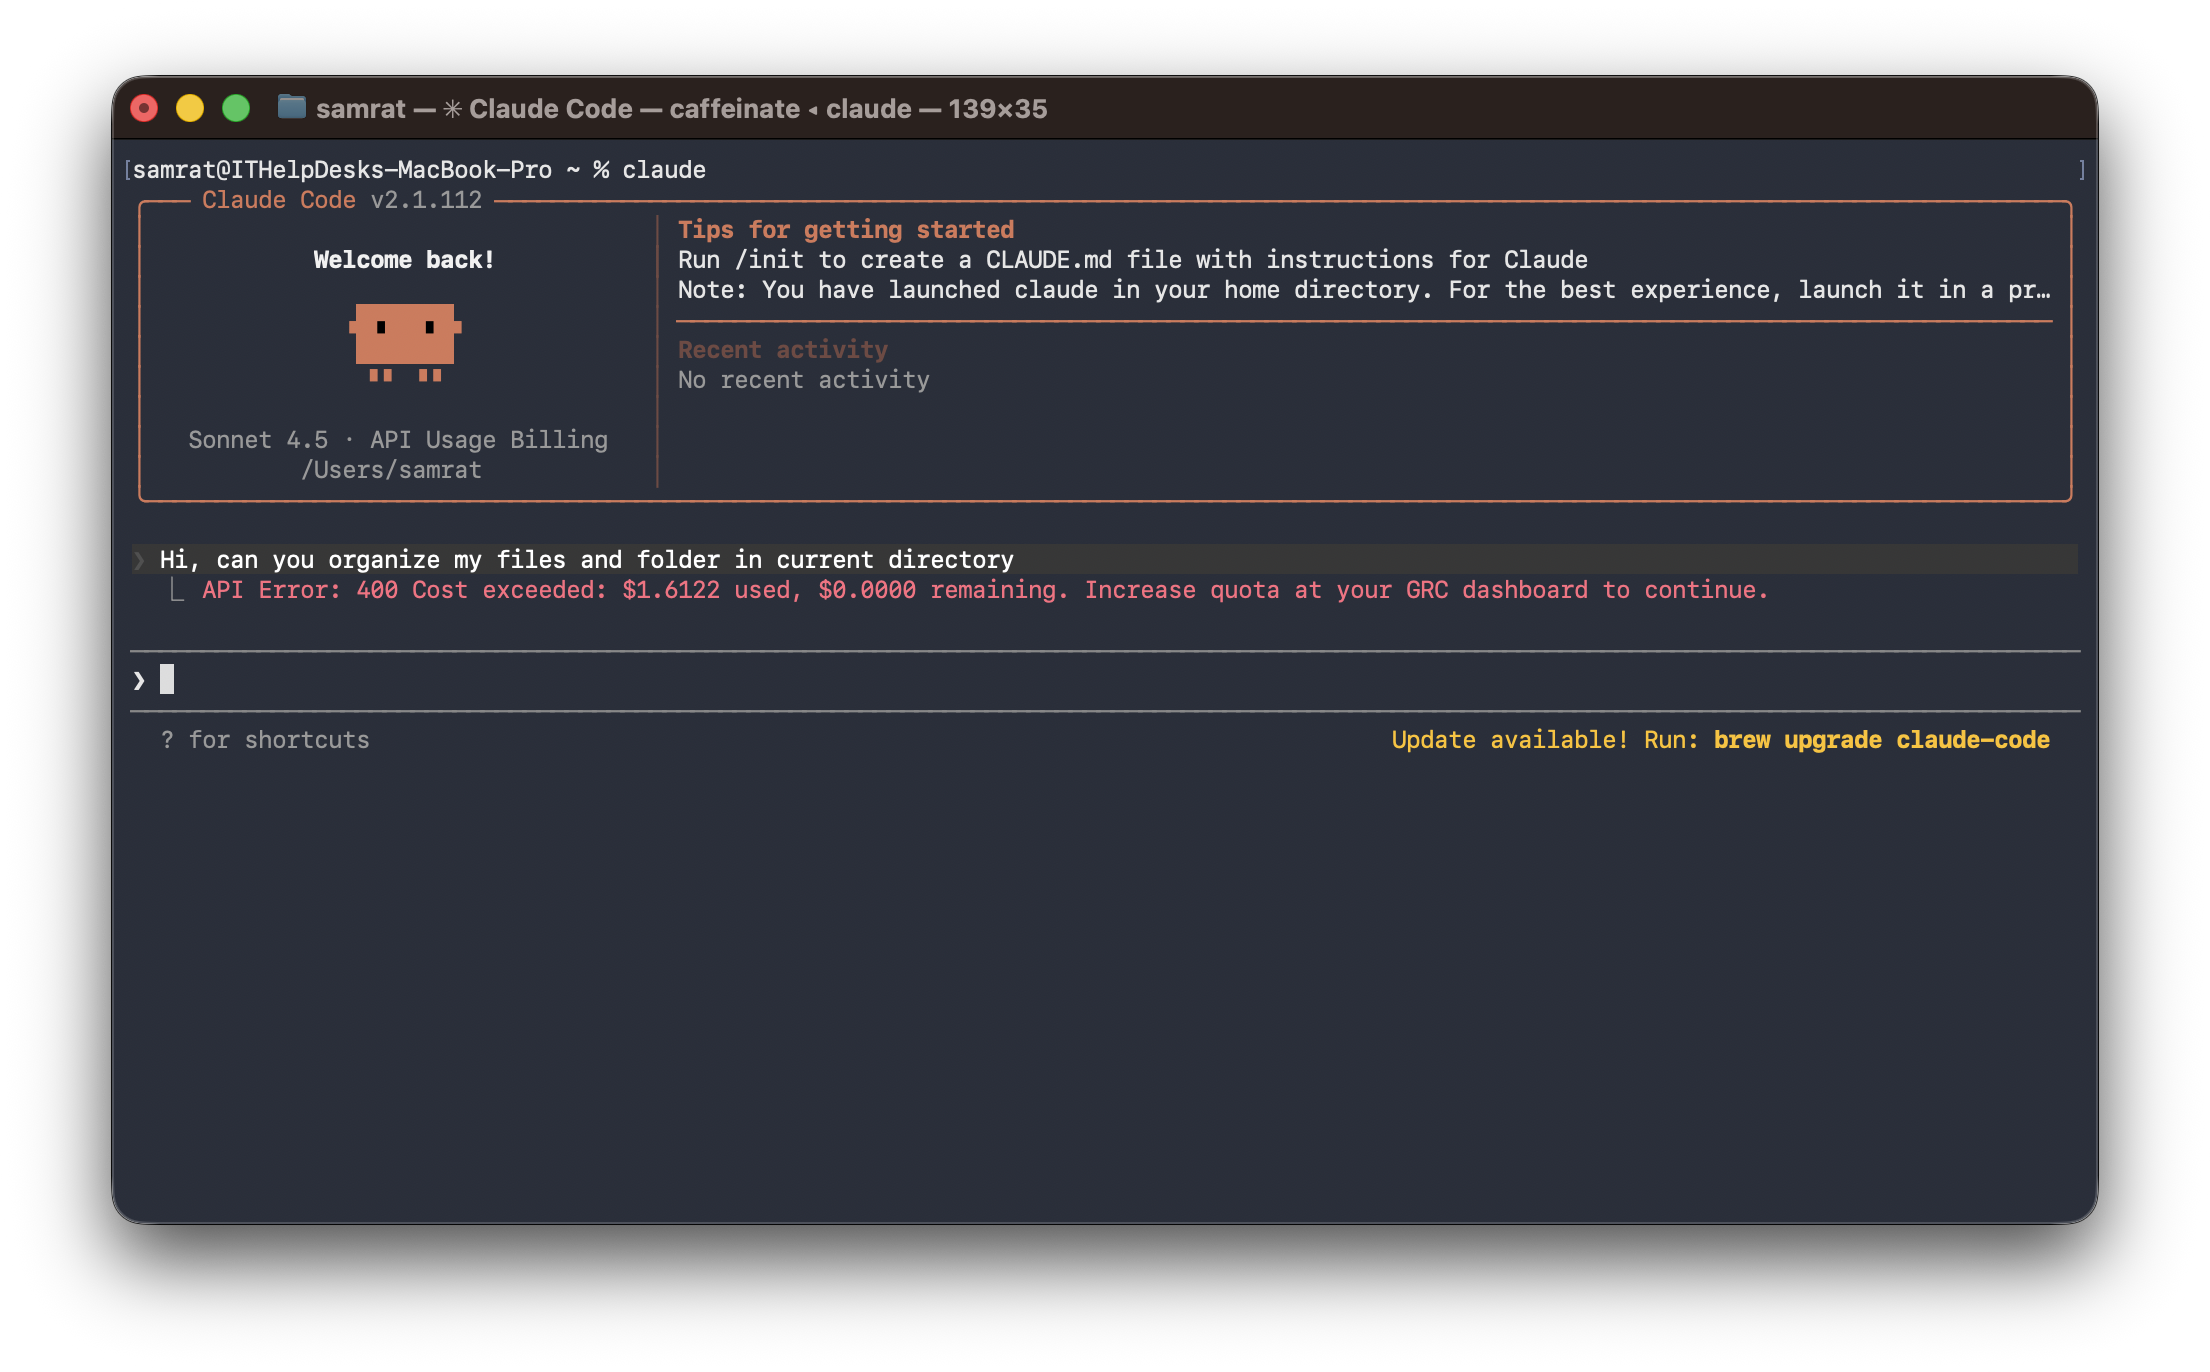
Task: Click the 'Note: You have launched claude' line
Action: 1364,290
